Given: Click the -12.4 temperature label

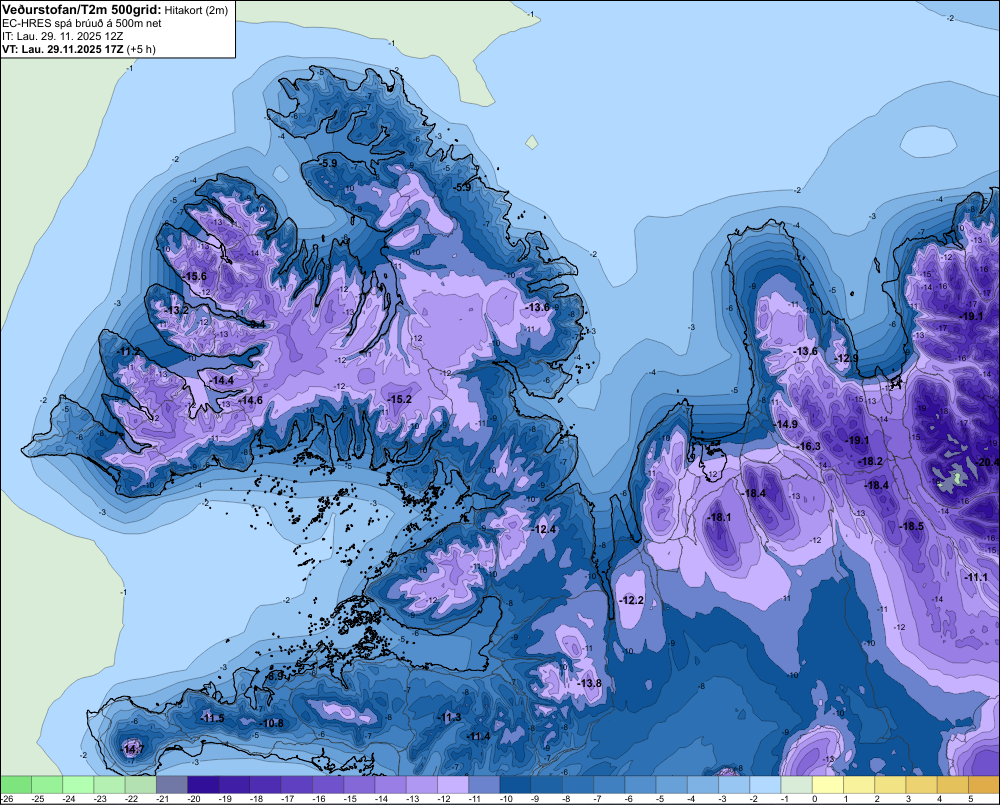Looking at the screenshot, I should click(x=544, y=529).
